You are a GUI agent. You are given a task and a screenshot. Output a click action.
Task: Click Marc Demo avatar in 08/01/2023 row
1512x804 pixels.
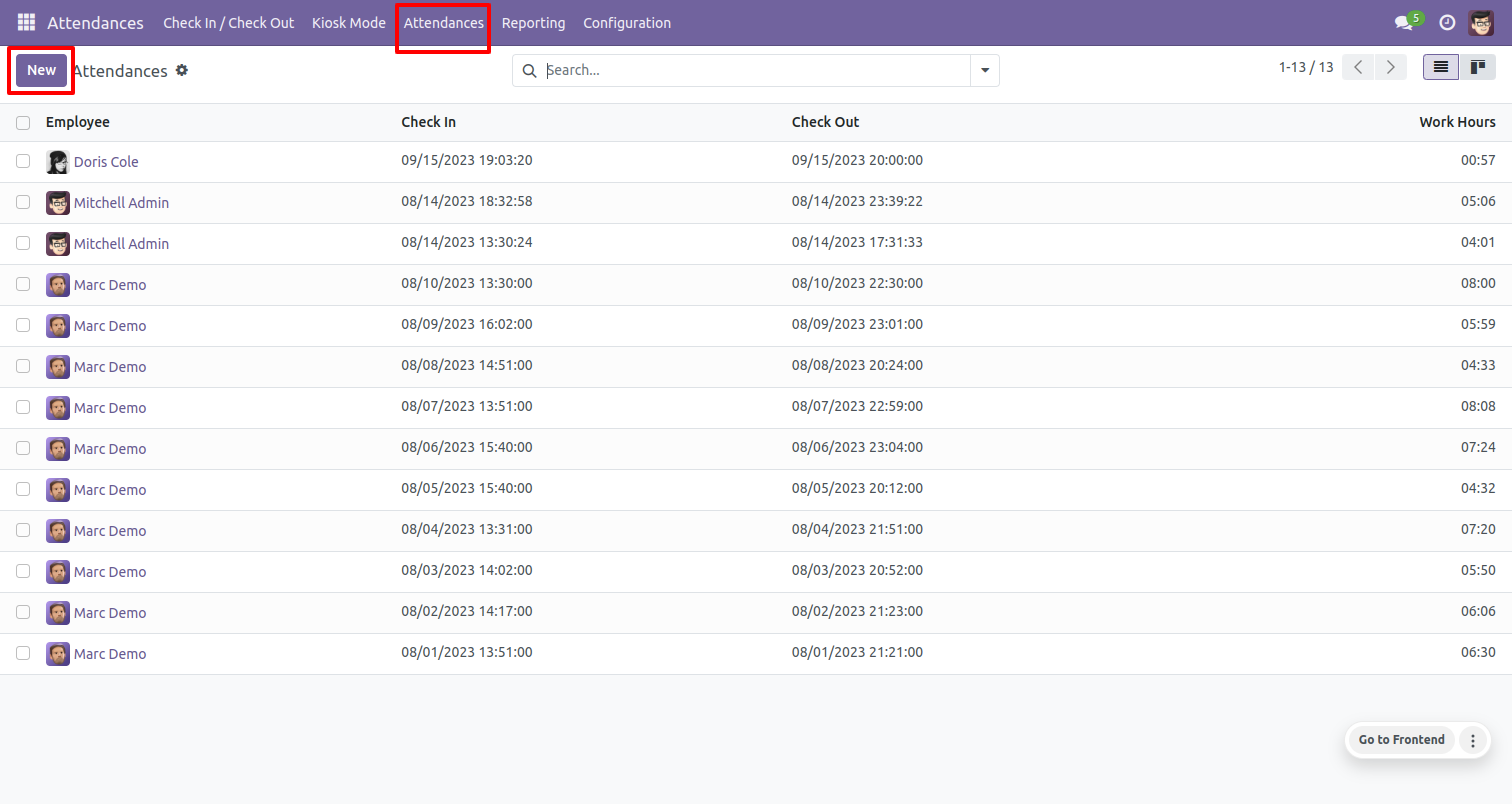click(x=58, y=654)
